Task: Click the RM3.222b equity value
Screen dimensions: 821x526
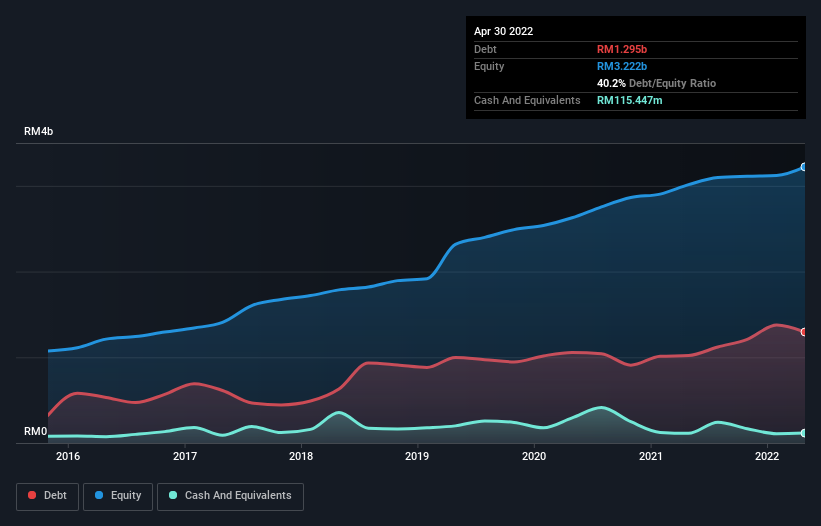Action: 622,66
